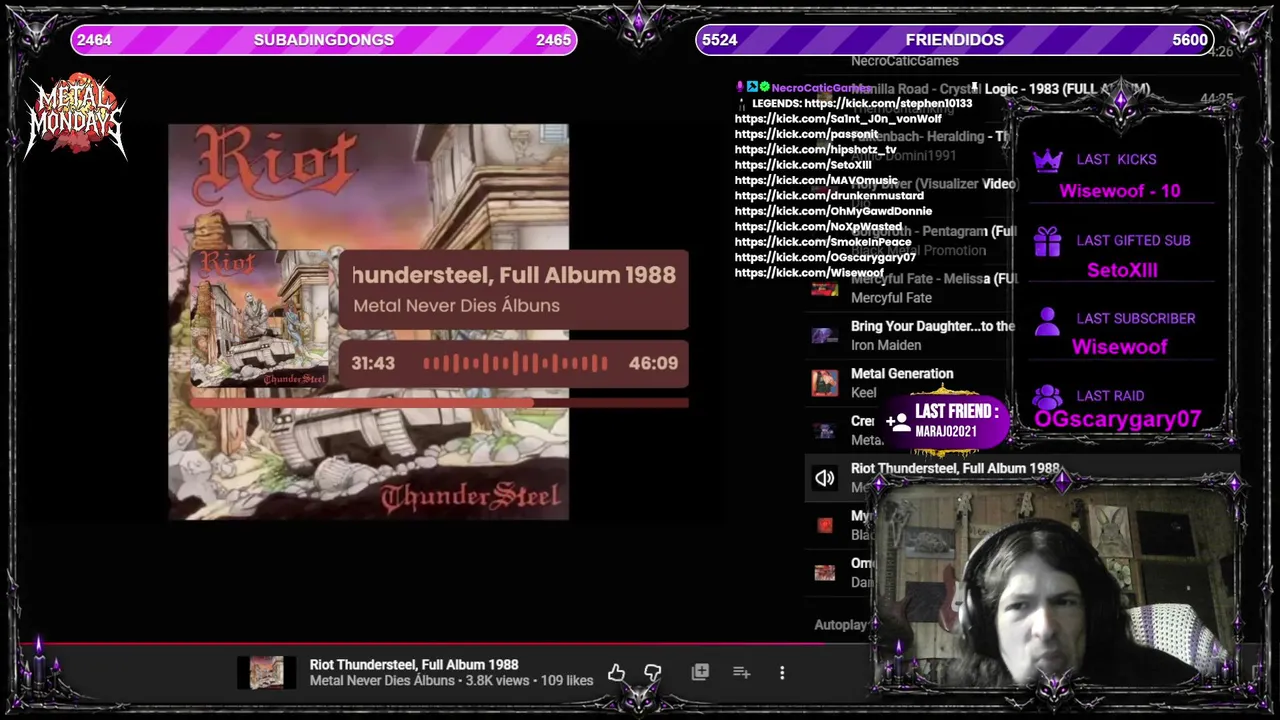Click the add-to-playlist icon in player bar
The height and width of the screenshot is (720, 1280).
point(741,673)
